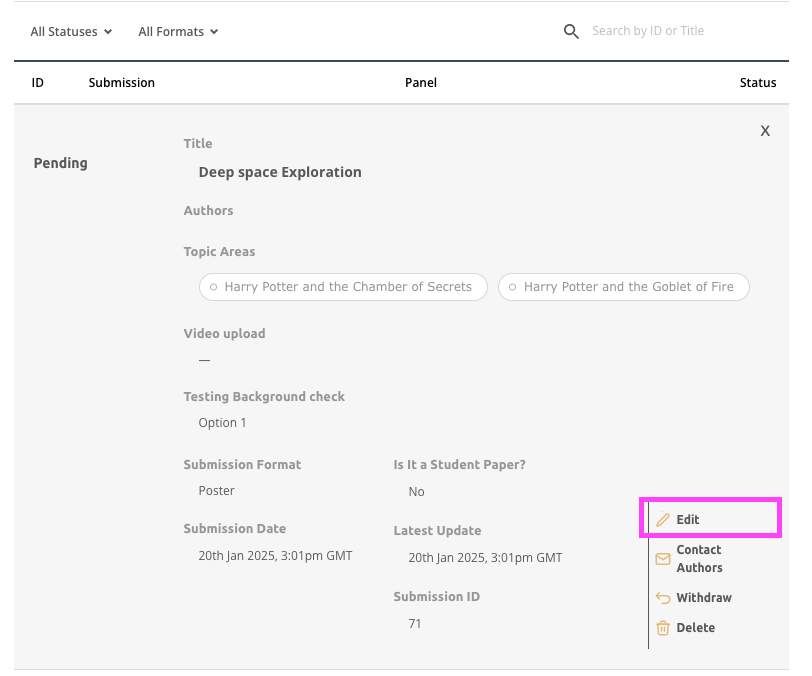Viewport: 812px width, 676px height.
Task: Click the envelope icon for Contact Authors
Action: (662, 559)
